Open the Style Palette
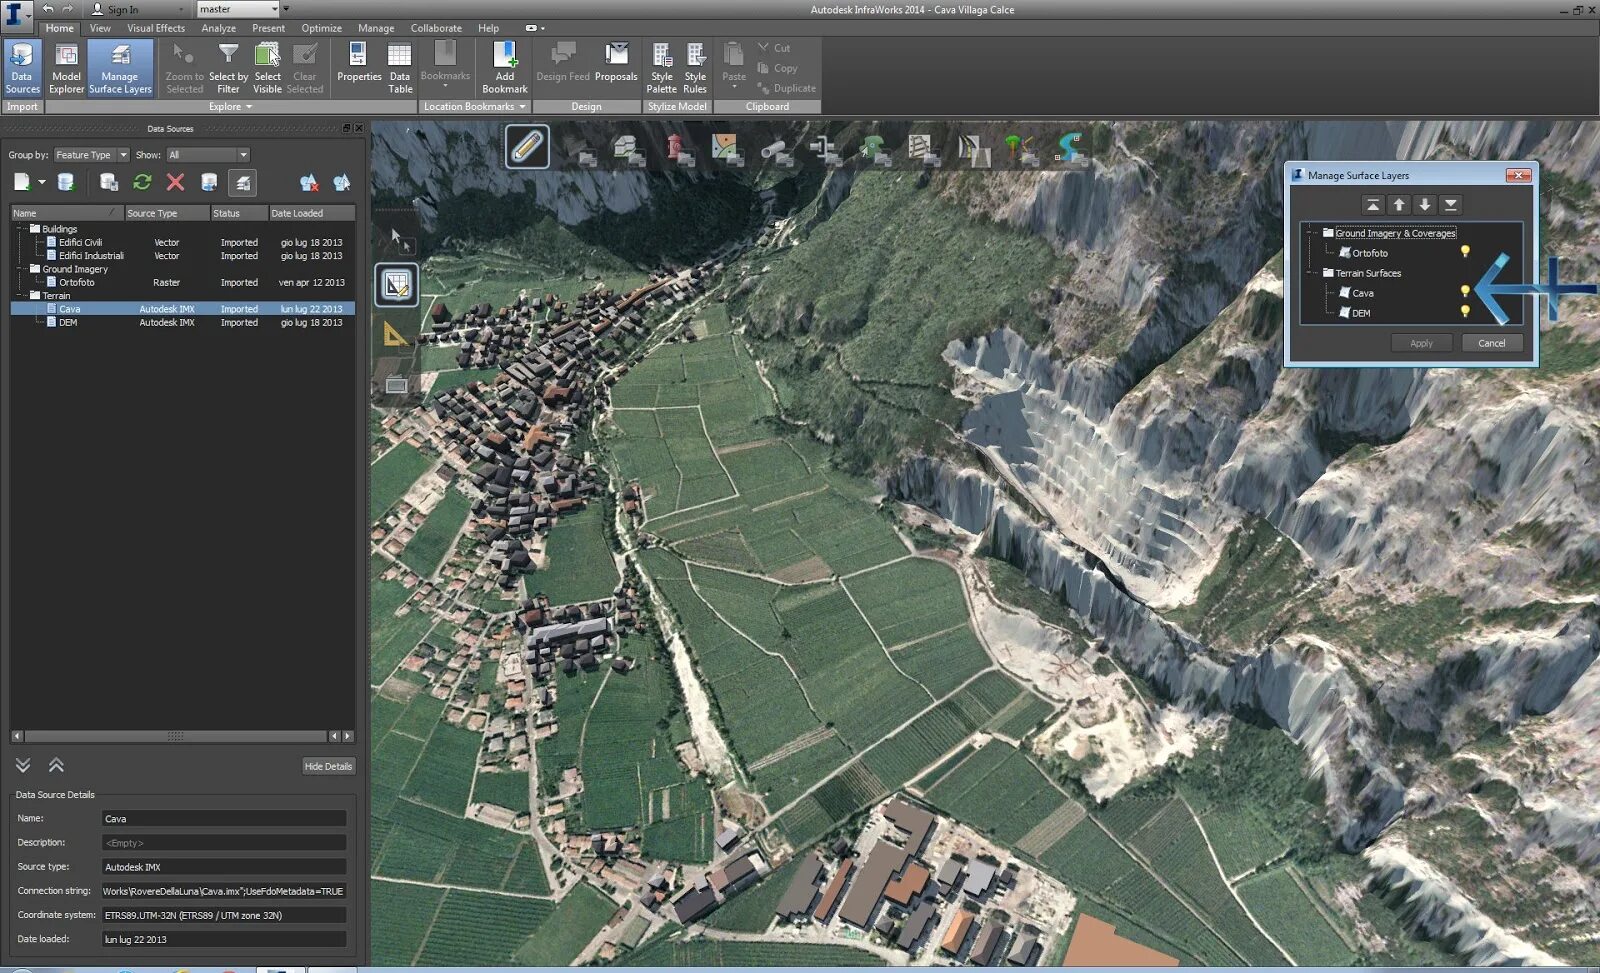The image size is (1600, 973). (x=662, y=68)
